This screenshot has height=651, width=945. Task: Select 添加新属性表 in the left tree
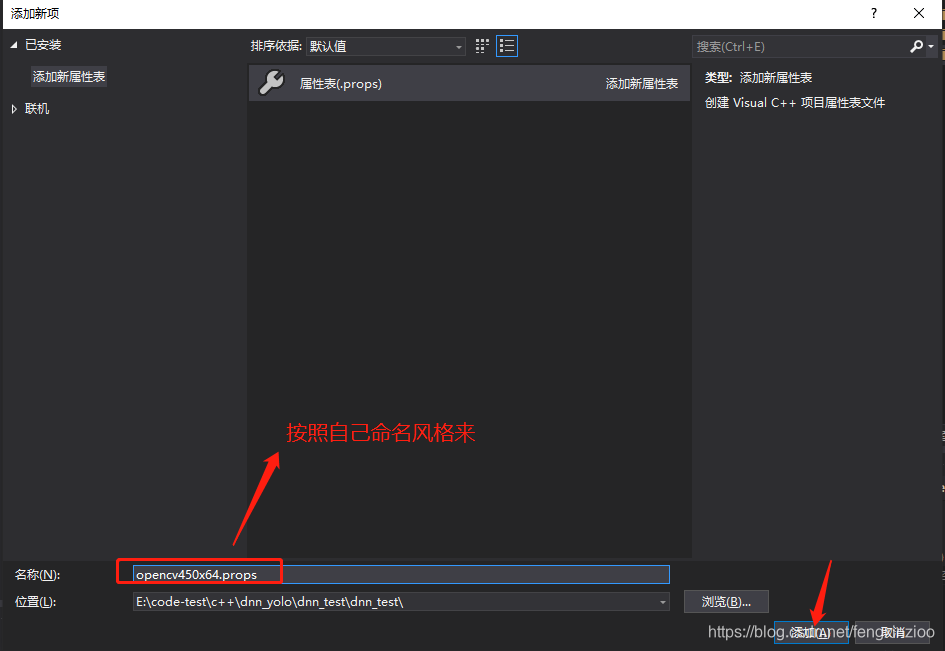click(69, 77)
